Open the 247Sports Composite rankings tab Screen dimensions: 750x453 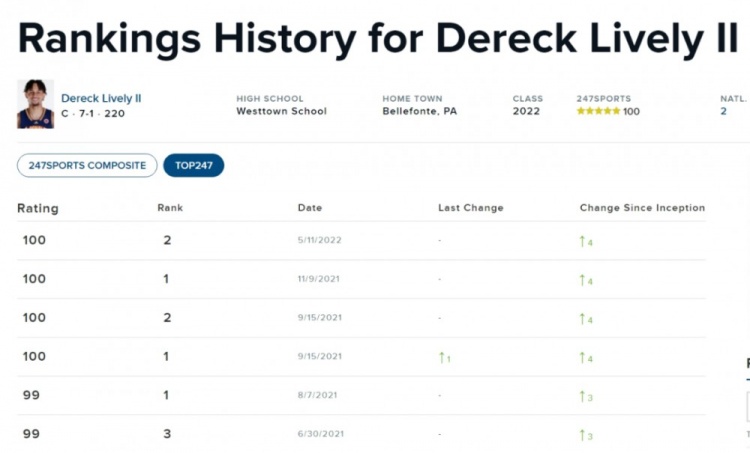click(x=87, y=165)
